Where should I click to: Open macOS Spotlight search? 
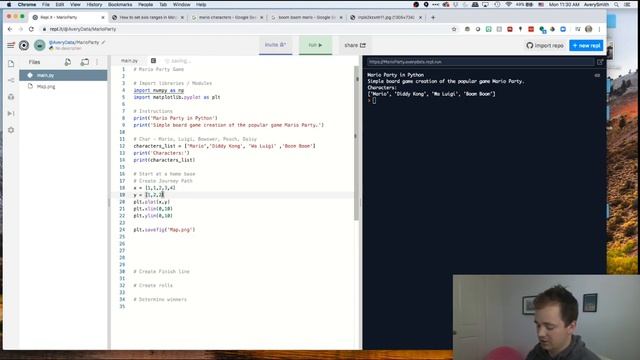pyautogui.click(x=616, y=4)
